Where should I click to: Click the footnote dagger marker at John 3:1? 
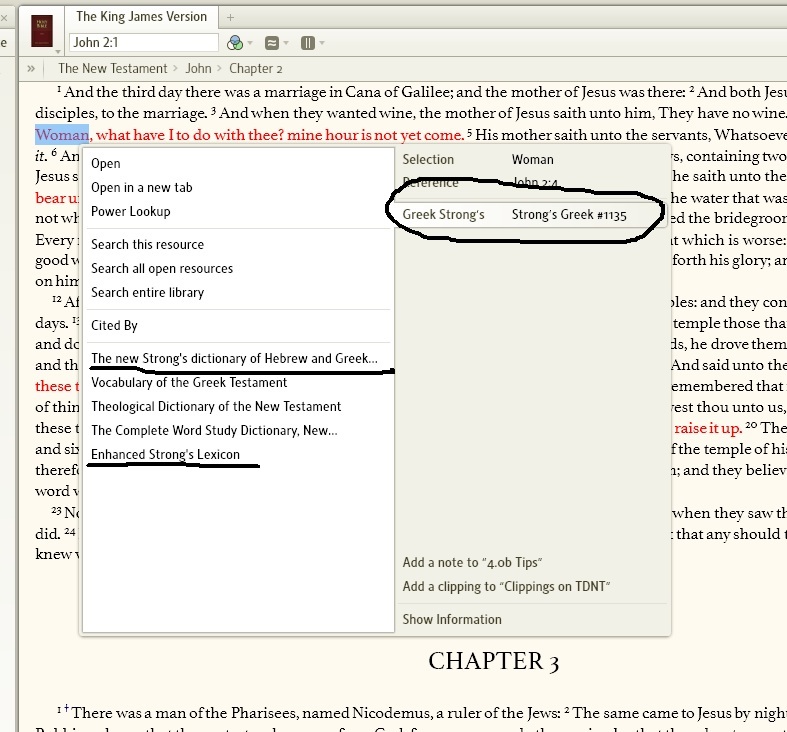tap(66, 708)
